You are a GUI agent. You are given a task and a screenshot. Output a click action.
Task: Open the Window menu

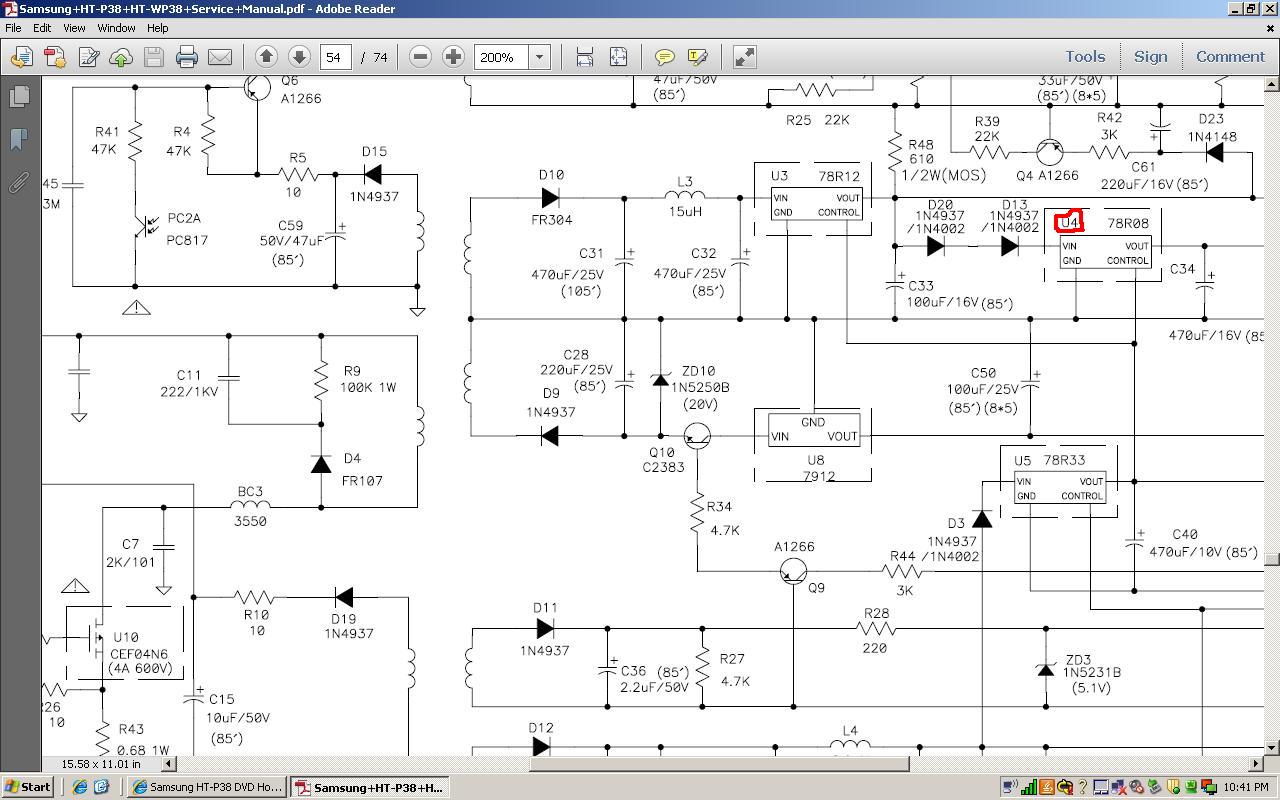[x=116, y=28]
